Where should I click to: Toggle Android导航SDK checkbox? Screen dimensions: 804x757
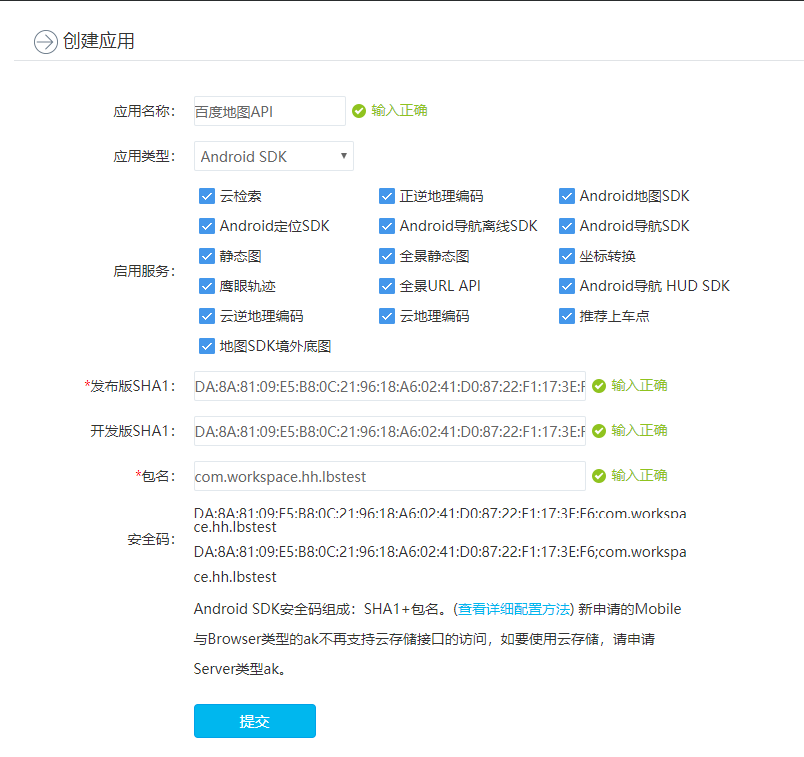click(567, 226)
